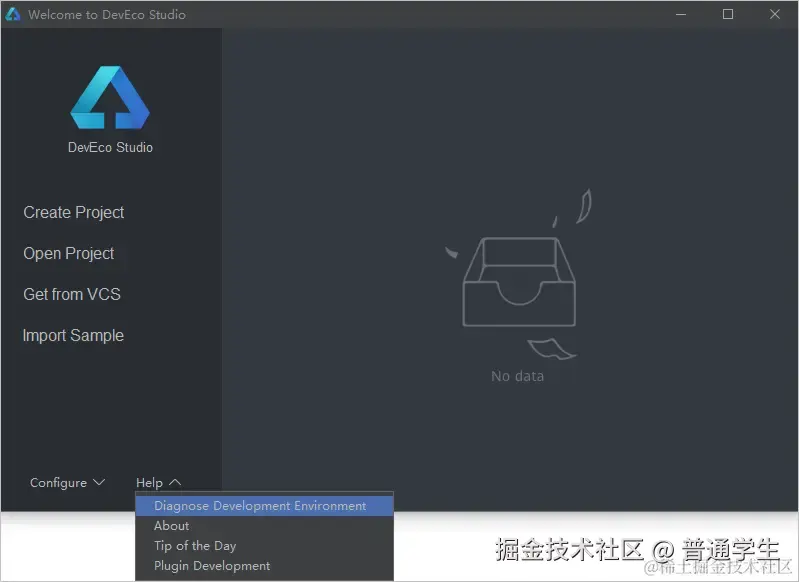Maximize the DevEco Studio window
Viewport: 799px width, 582px height.
pyautogui.click(x=728, y=14)
